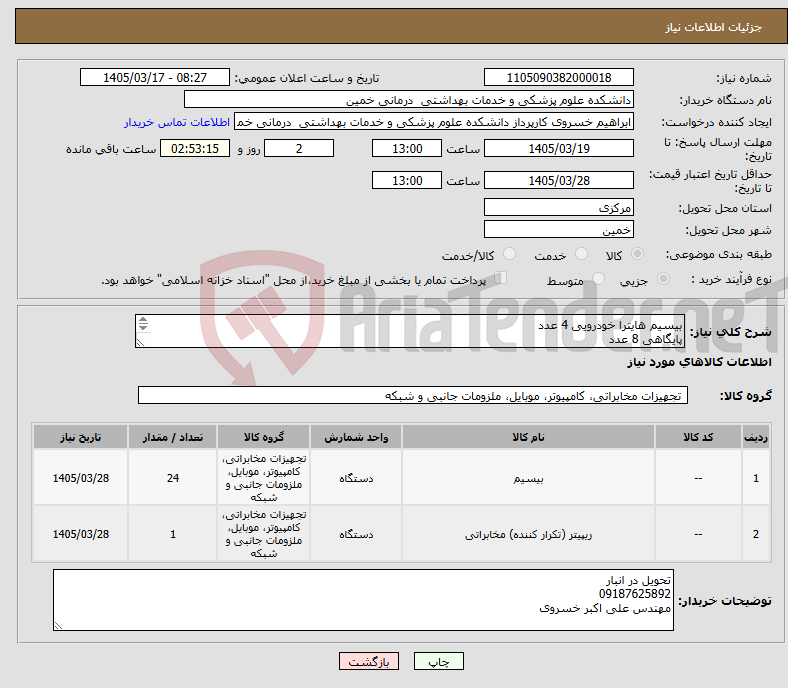Viewport: 788px width, 688px height.
Task: Click the response deadline time 13:00 field
Action: click(407, 149)
